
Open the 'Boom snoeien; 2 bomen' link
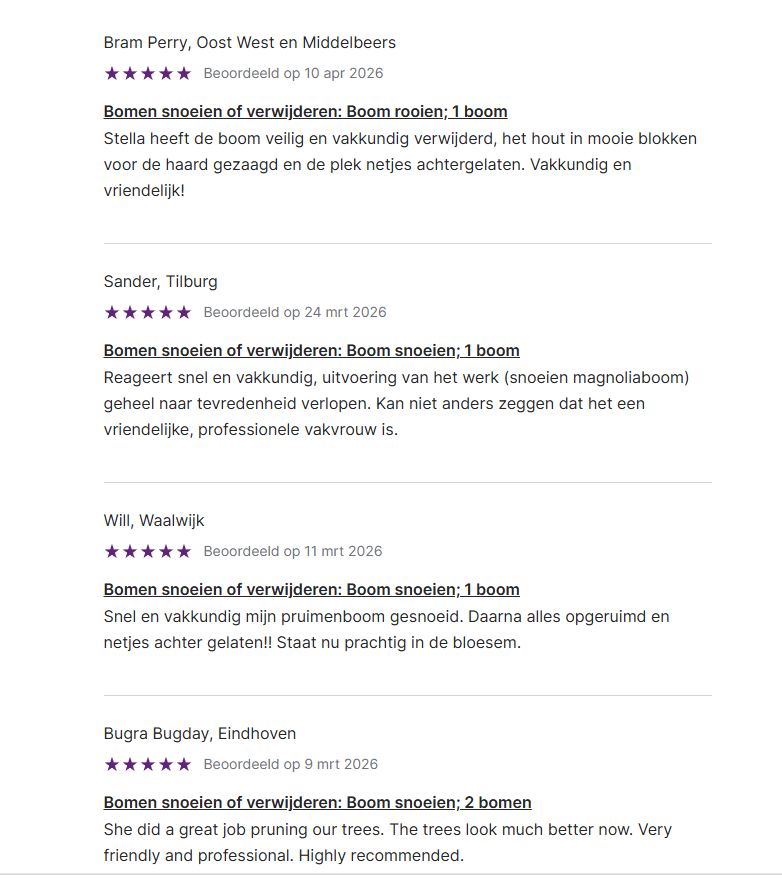317,803
